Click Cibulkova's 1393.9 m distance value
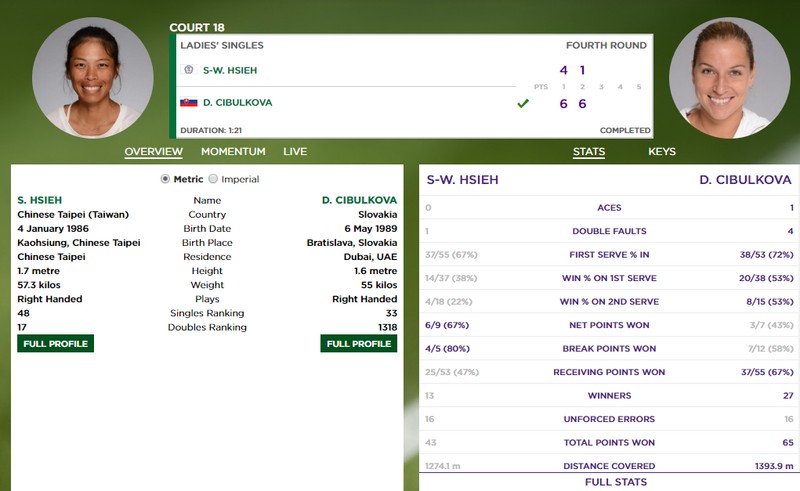 point(774,466)
